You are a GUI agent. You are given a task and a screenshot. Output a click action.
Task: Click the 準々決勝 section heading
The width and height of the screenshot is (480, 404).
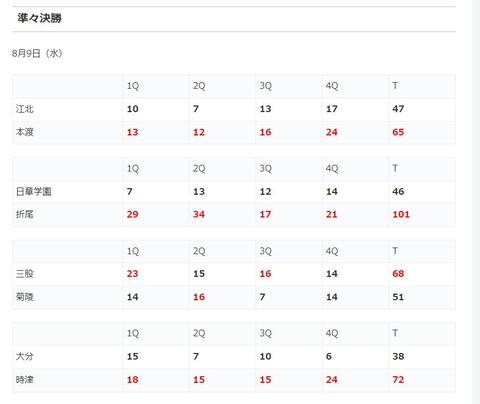pos(39,18)
